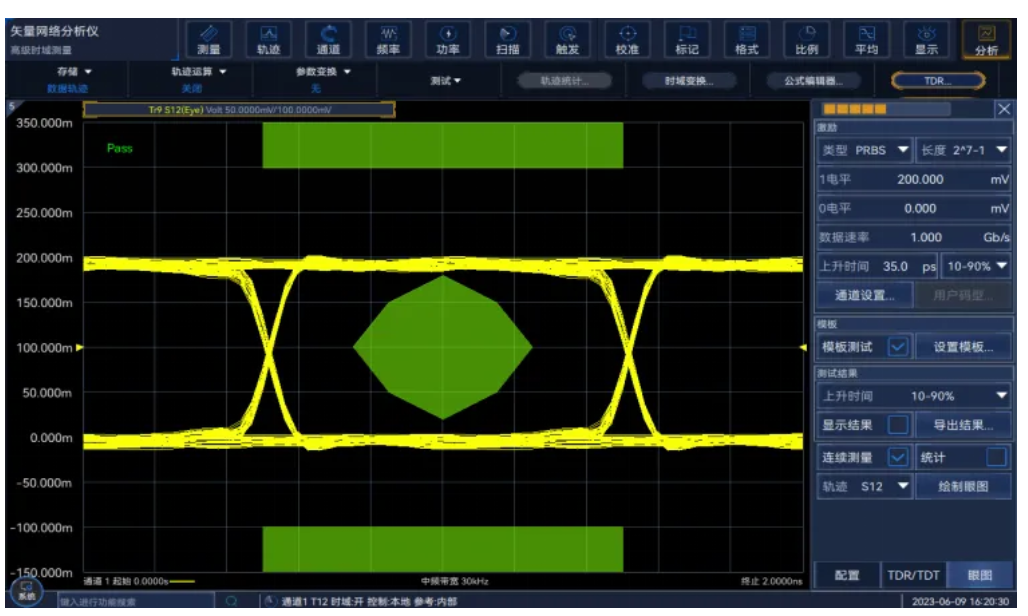This screenshot has height=616, width=1028.
Task: Click the 绘制眼图 draw eye diagram button
Action: click(963, 486)
